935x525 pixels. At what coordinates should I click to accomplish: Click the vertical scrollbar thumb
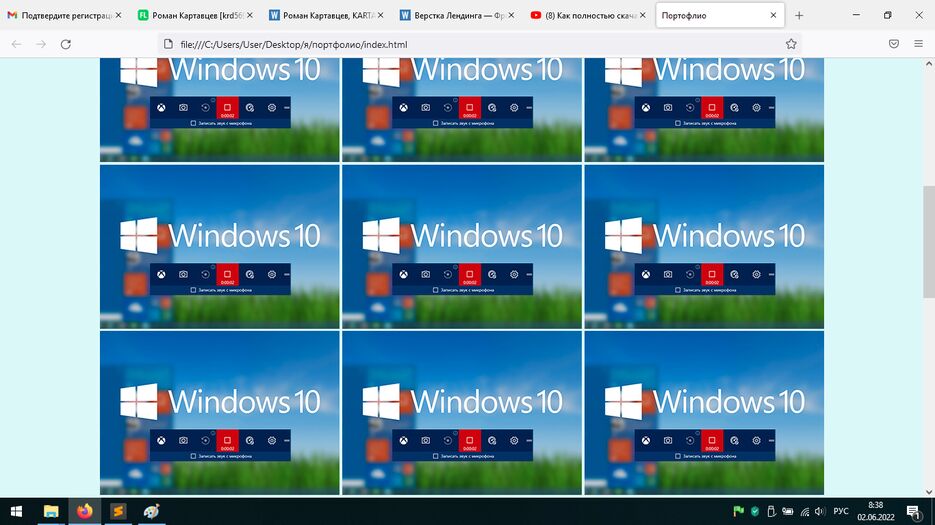click(929, 242)
